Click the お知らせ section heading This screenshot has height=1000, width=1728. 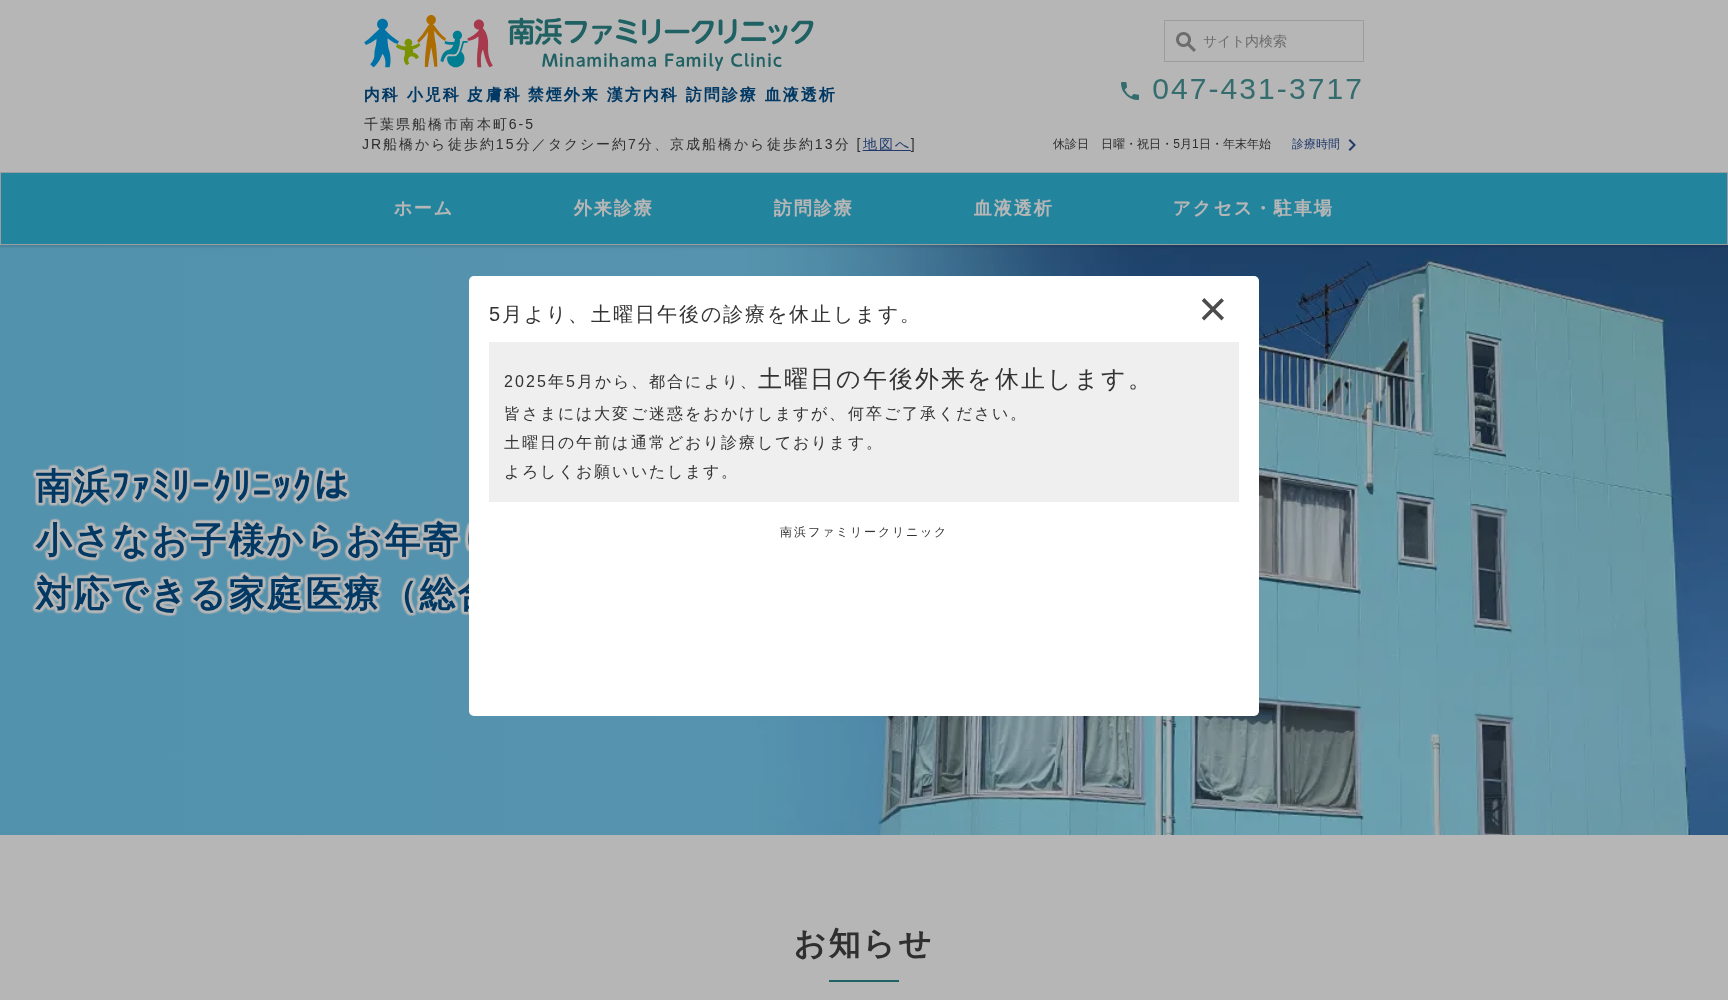click(863, 944)
